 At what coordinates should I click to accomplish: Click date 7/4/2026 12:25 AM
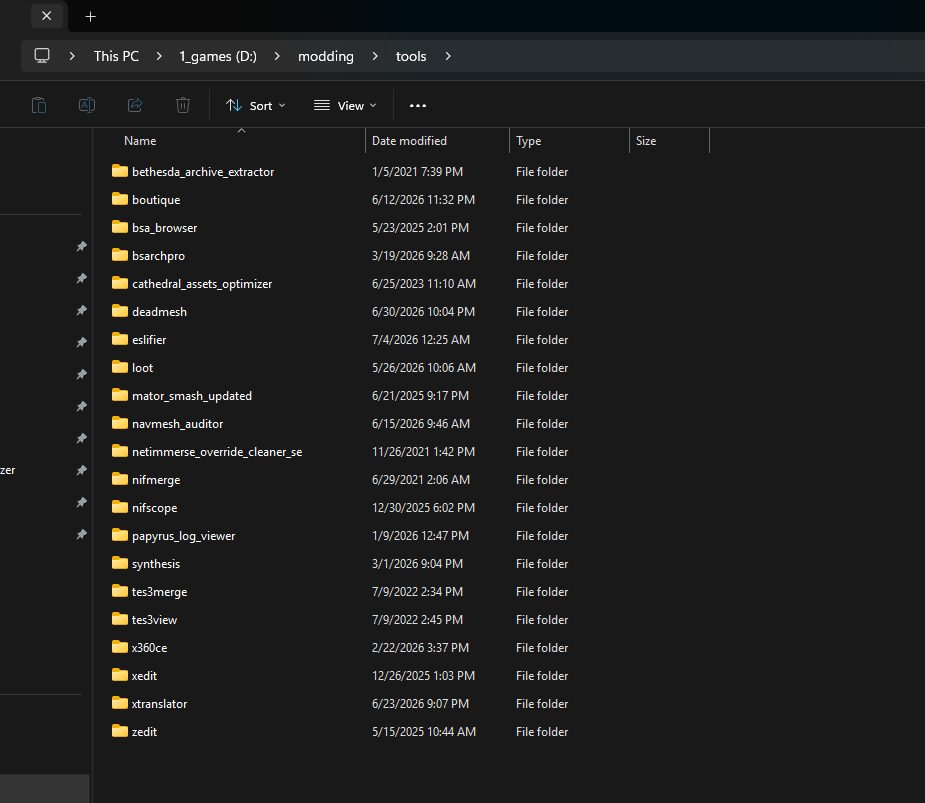coord(421,340)
